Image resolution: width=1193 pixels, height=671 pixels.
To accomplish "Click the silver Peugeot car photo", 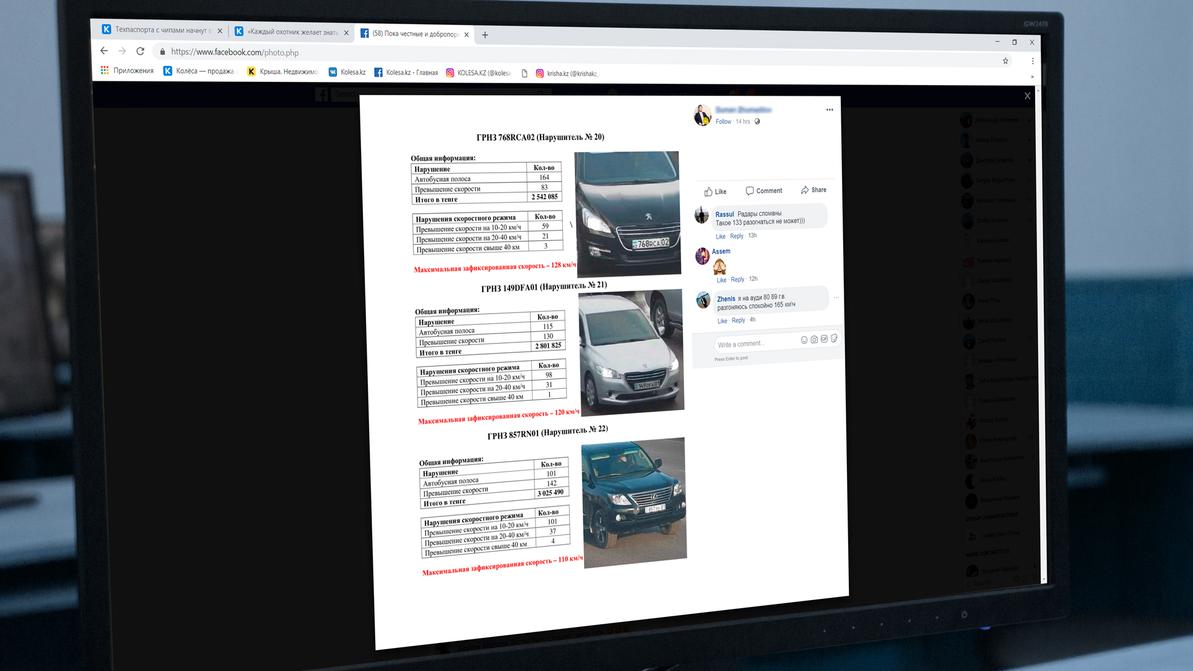I will tap(631, 352).
